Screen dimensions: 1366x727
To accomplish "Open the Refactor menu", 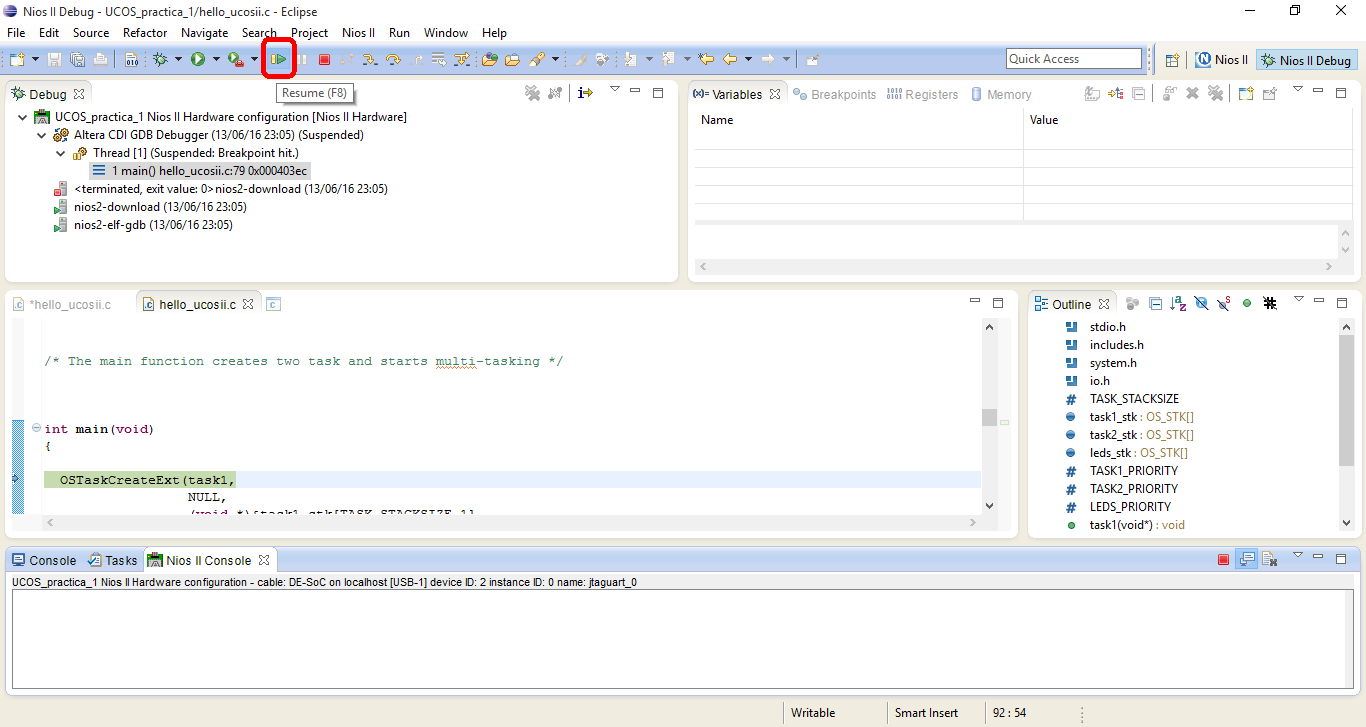I will pos(145,33).
